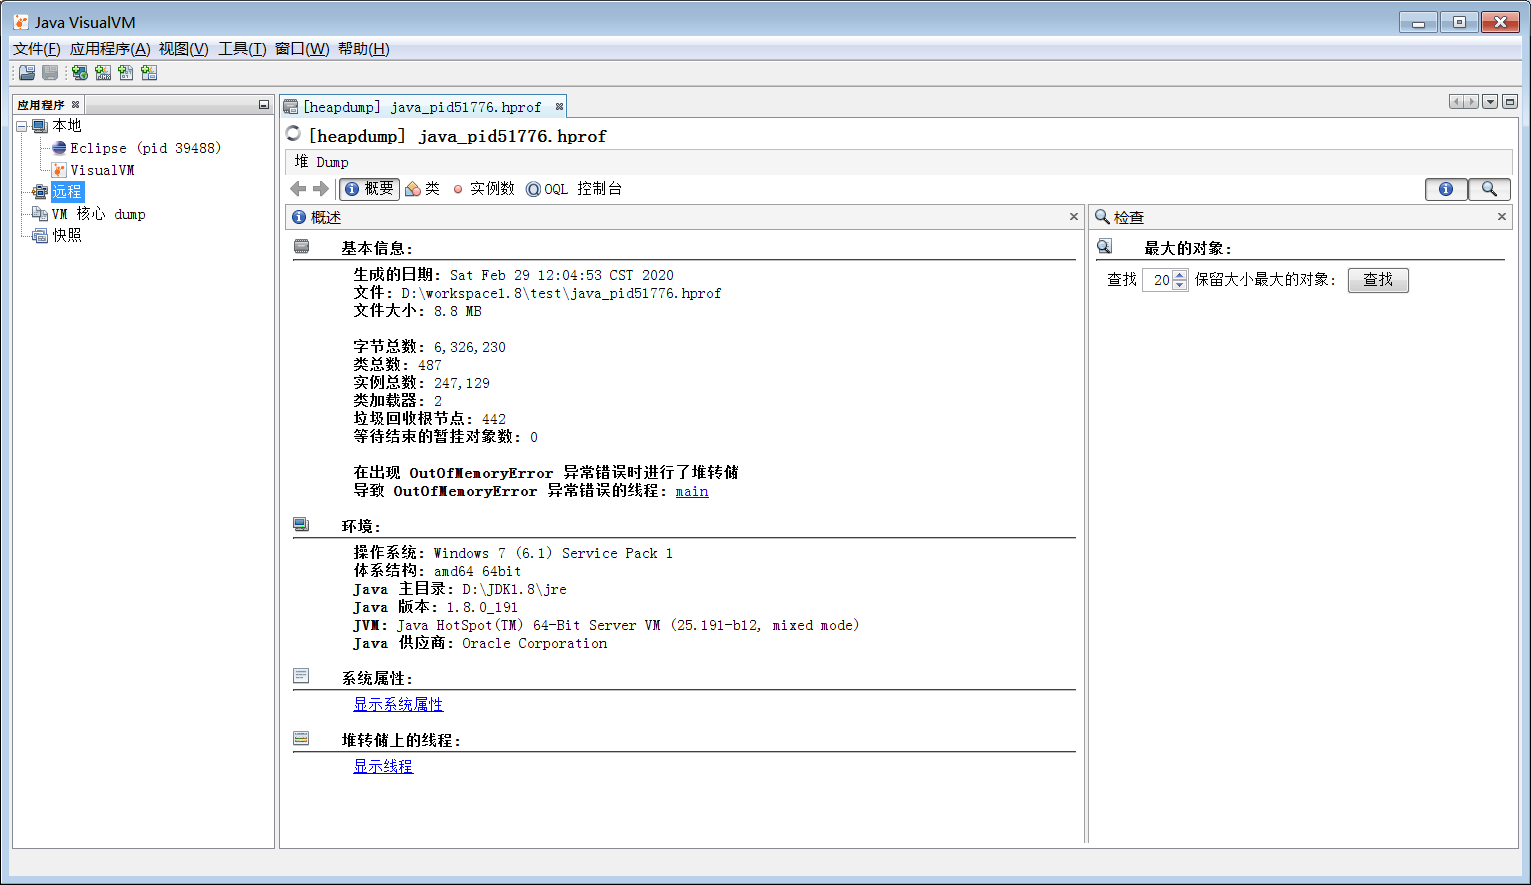This screenshot has height=885, width=1531.
Task: Close the 检查 inspect panel
Action: pyautogui.click(x=1501, y=217)
